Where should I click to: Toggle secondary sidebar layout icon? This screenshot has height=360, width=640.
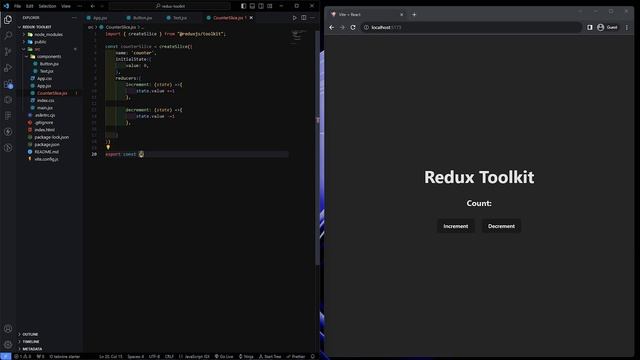coord(261,6)
